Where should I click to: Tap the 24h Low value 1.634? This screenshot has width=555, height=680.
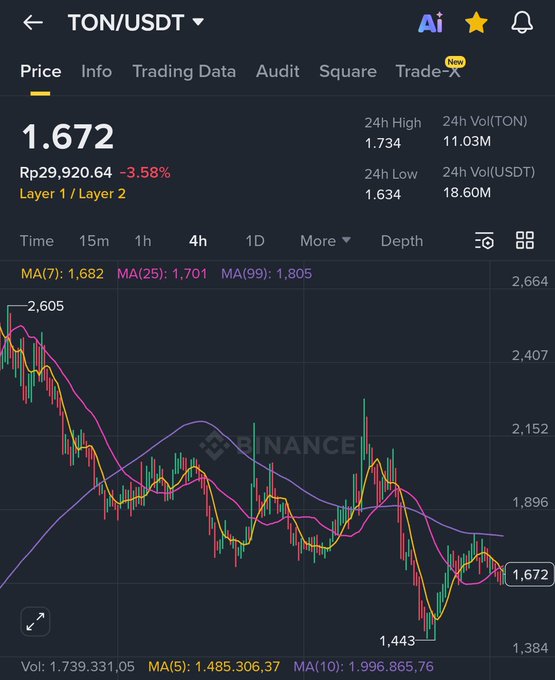click(383, 194)
